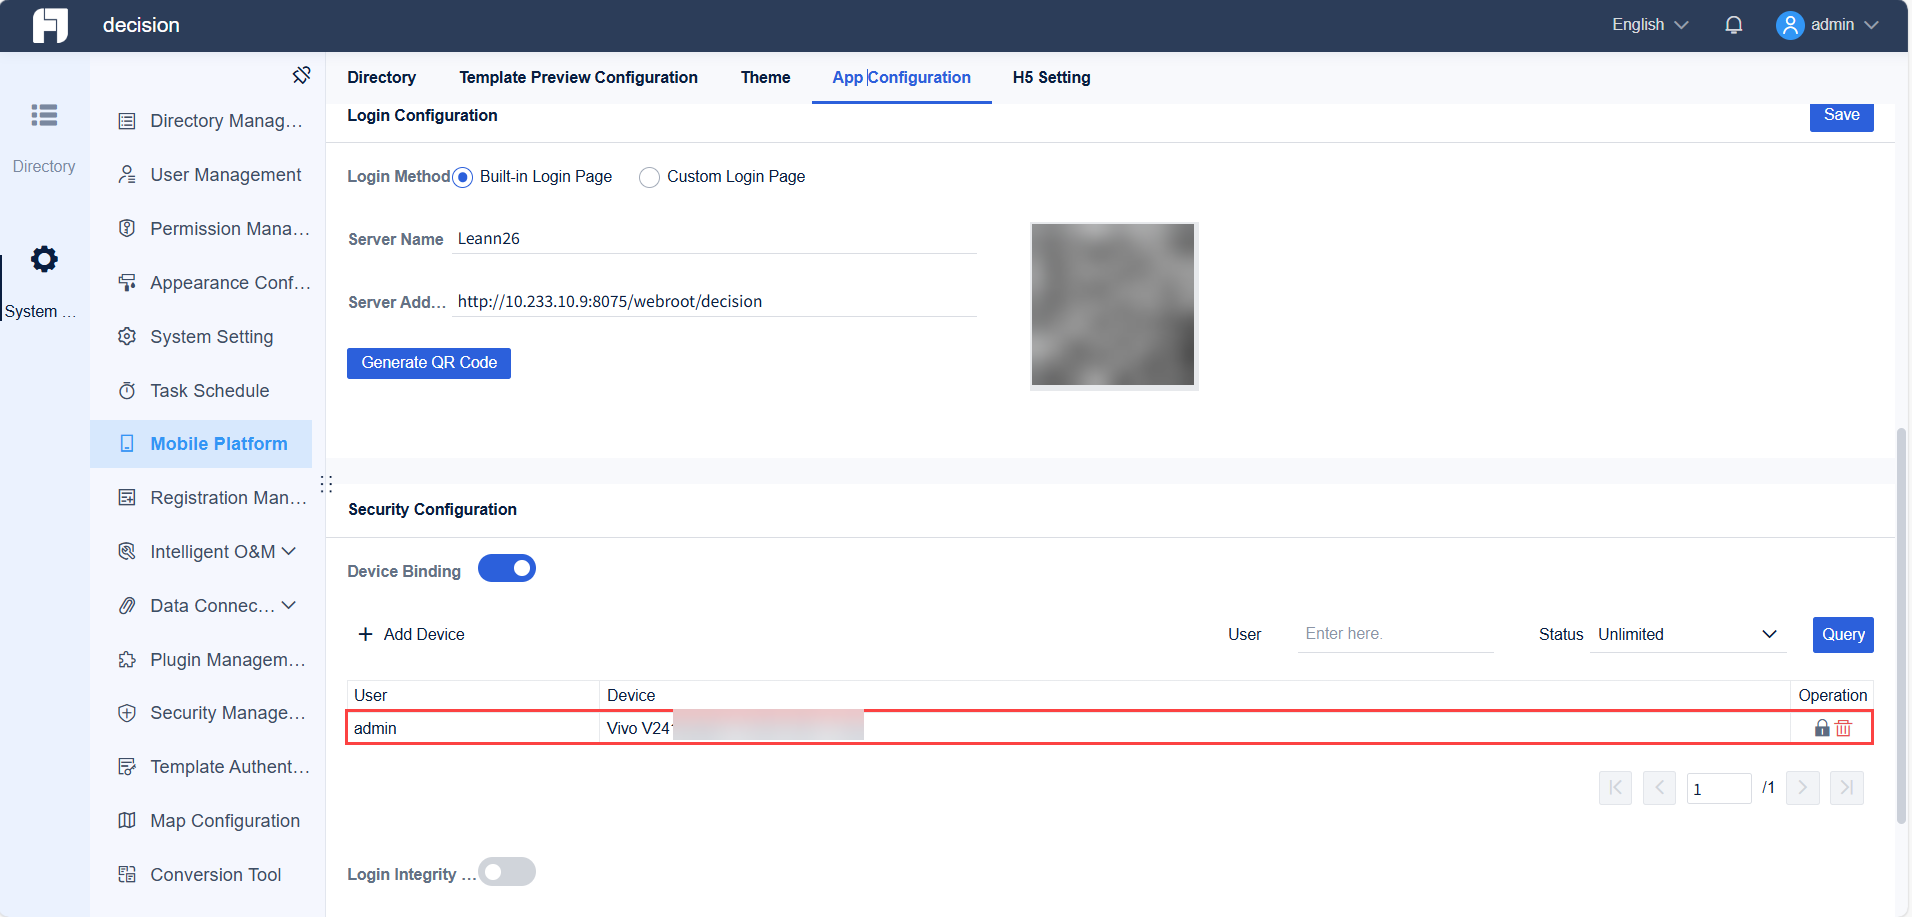Click the plus icon beside Add Device
This screenshot has height=917, width=1912.
pos(365,634)
